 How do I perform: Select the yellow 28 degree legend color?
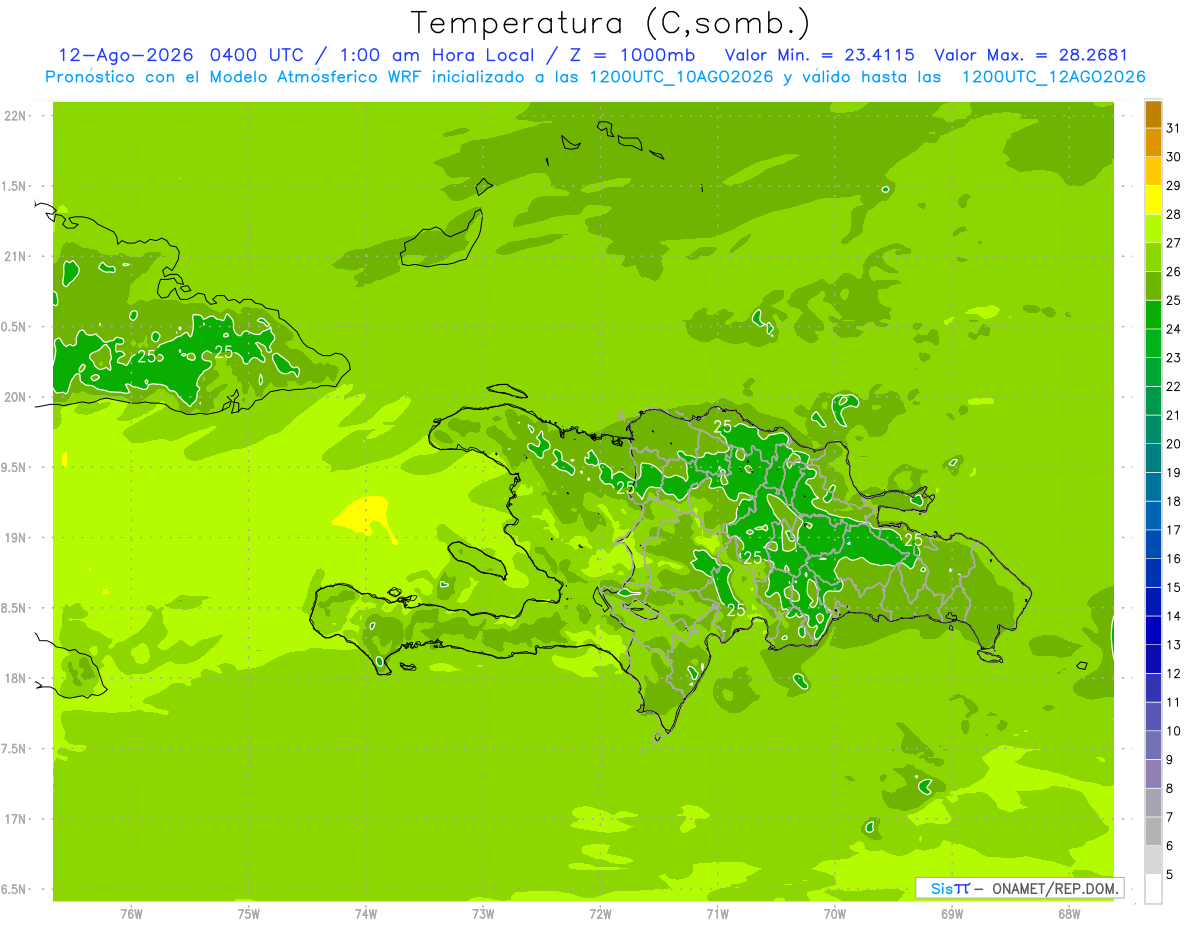tap(1153, 200)
